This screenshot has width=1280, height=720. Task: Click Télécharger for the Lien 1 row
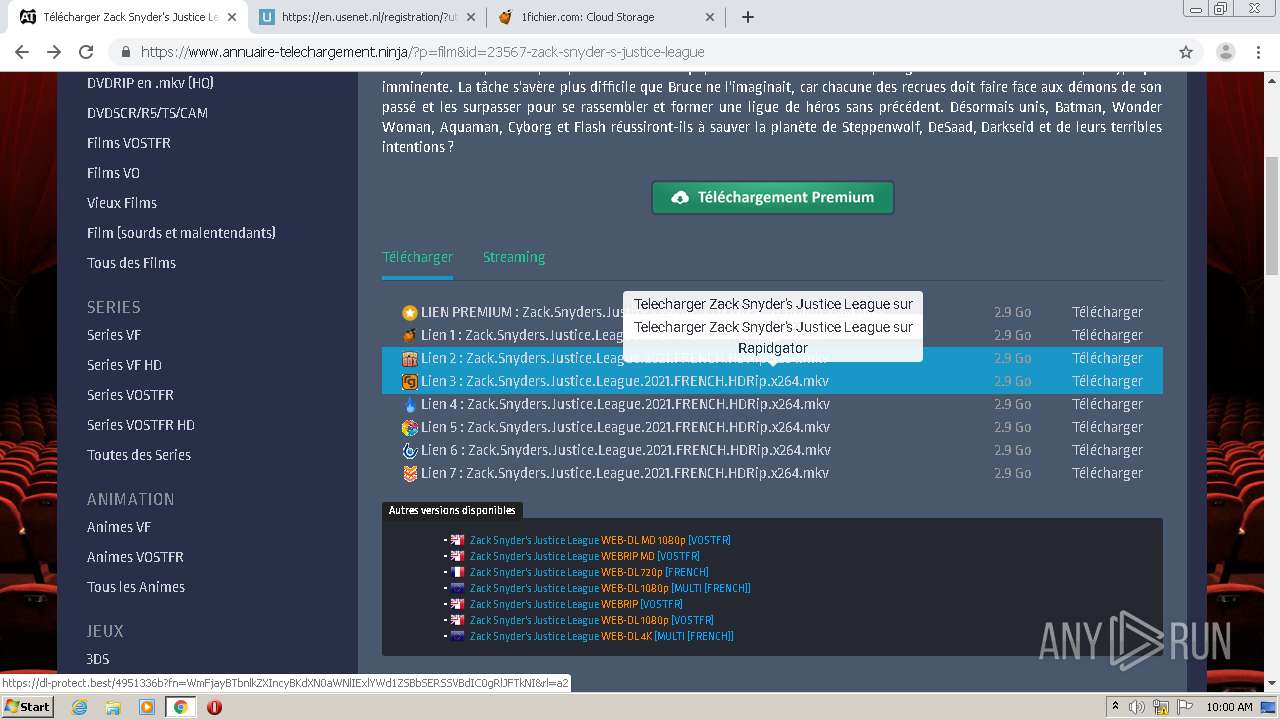1107,335
